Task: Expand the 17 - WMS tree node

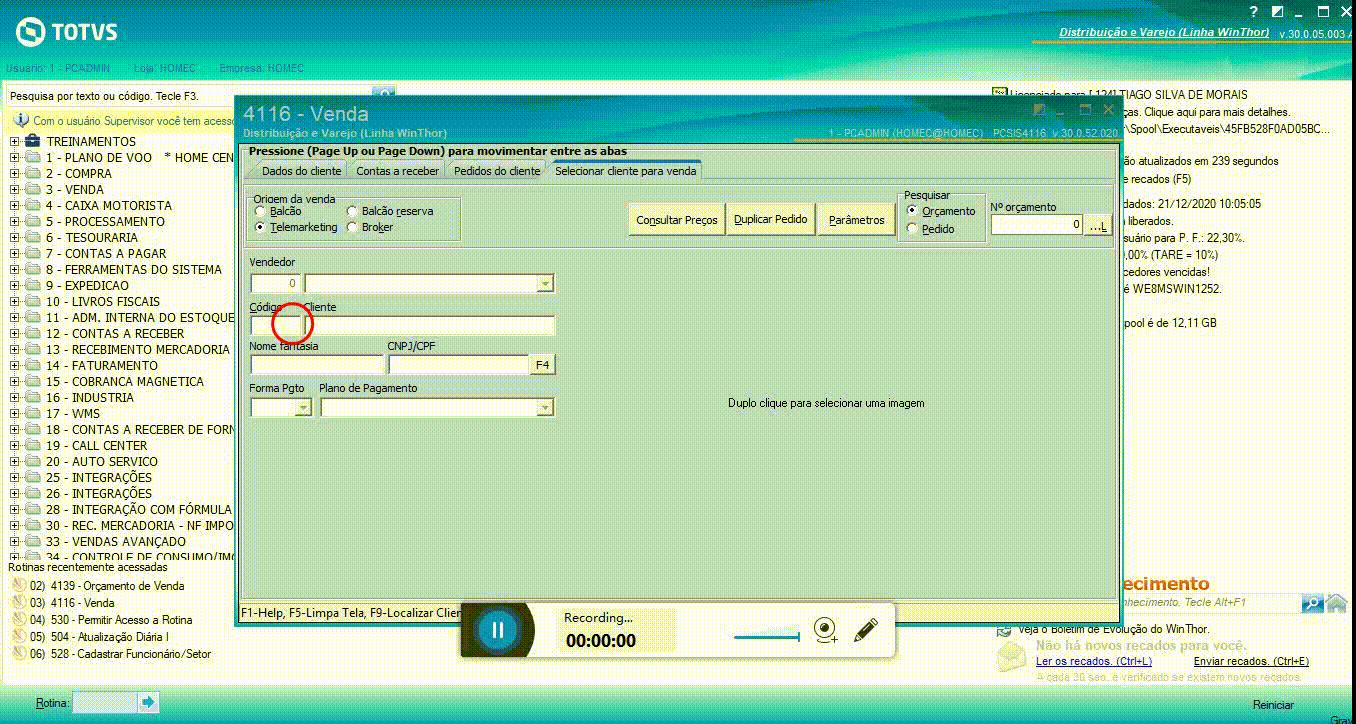Action: (x=15, y=413)
